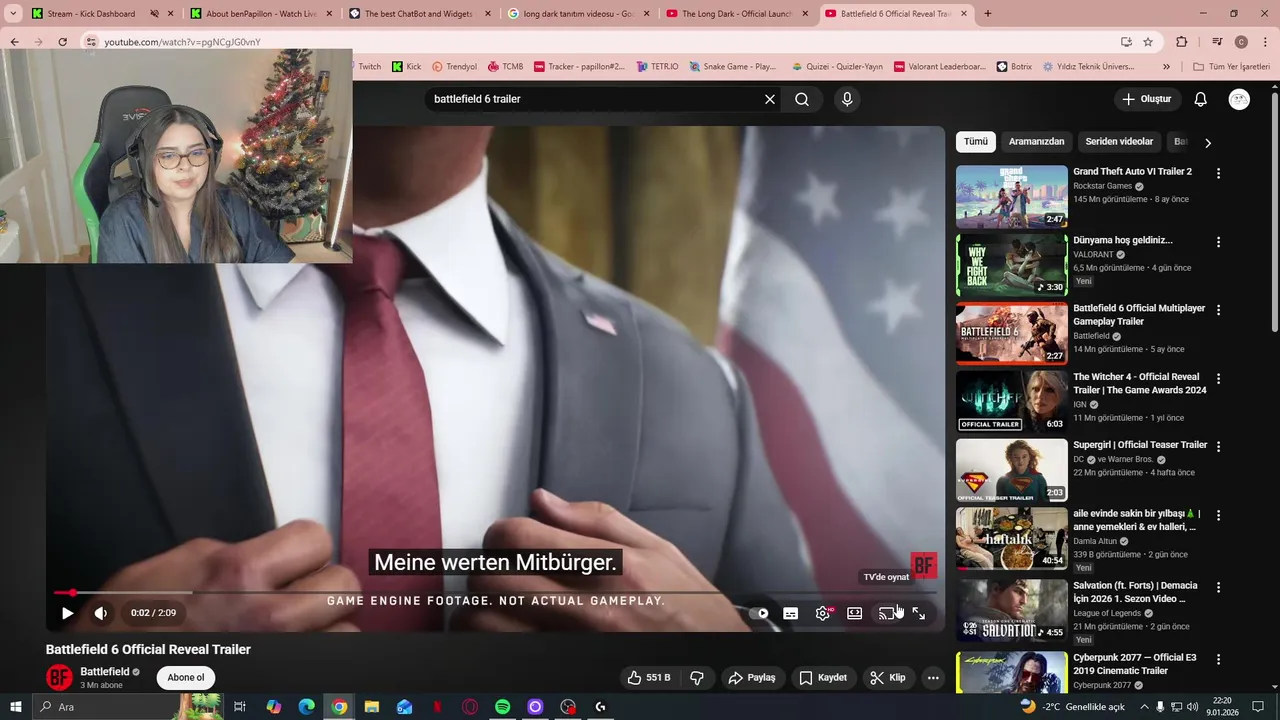Select the Aramanızdan filter chip
1280x720 pixels.
1036,142
